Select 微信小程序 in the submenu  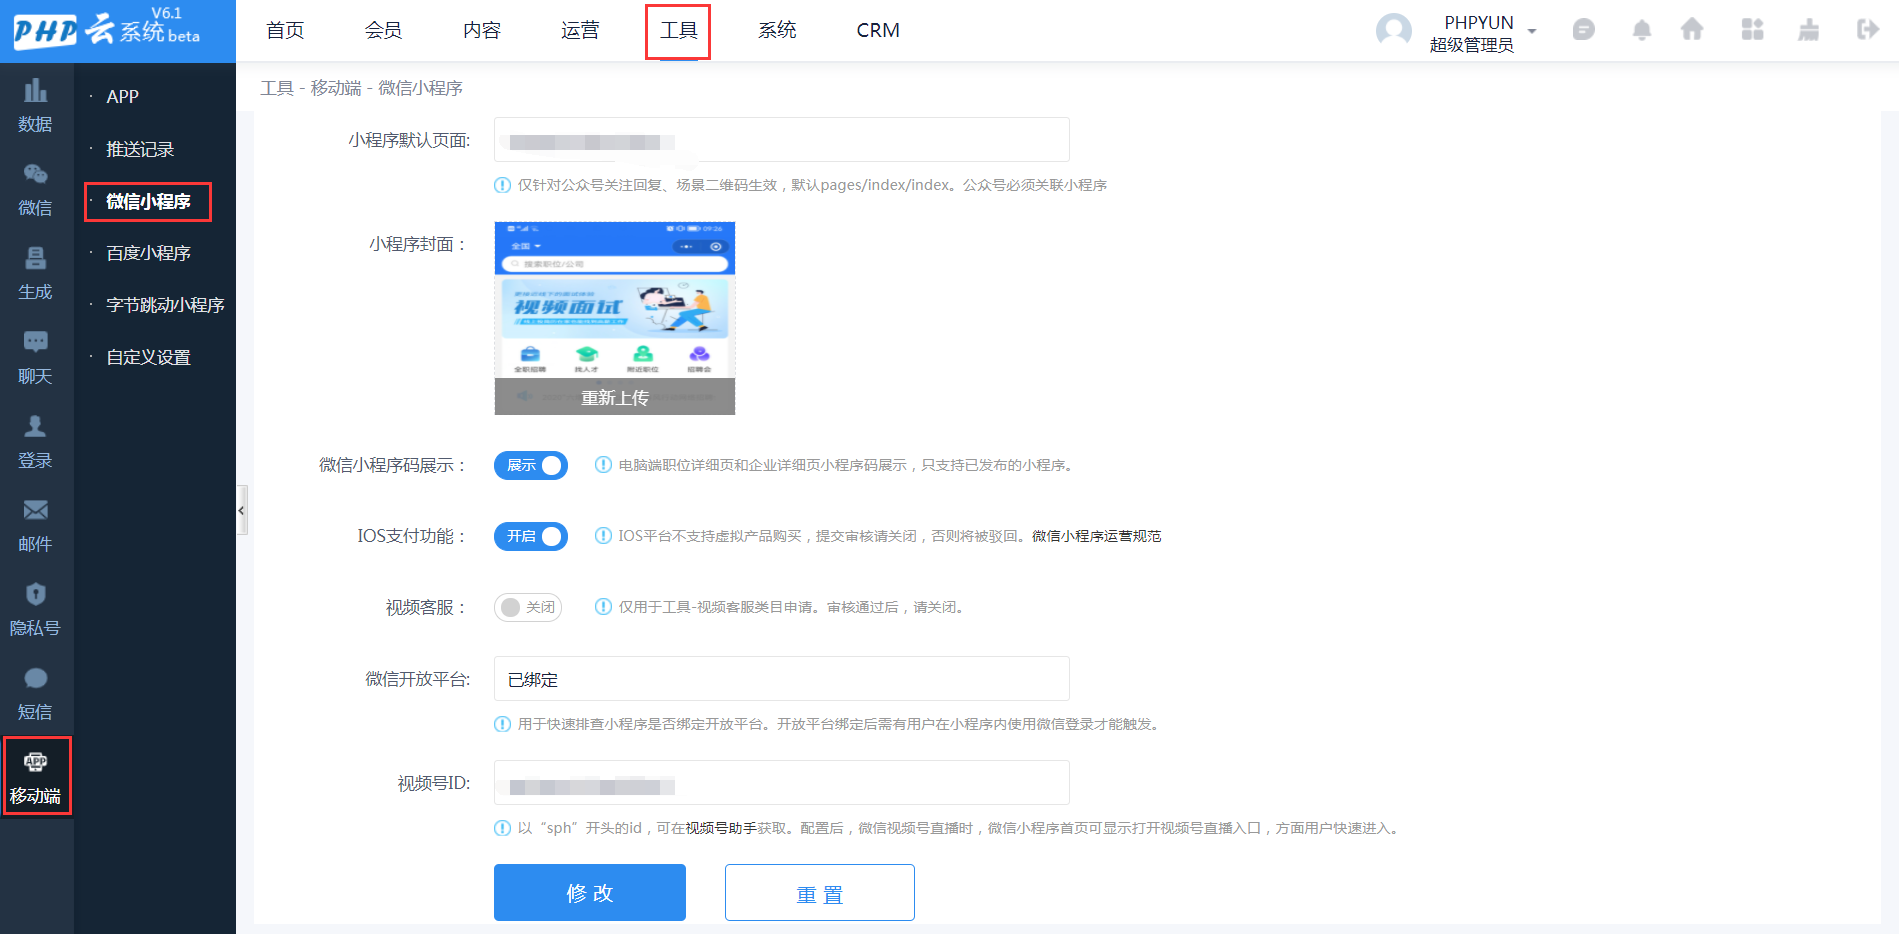pyautogui.click(x=148, y=201)
